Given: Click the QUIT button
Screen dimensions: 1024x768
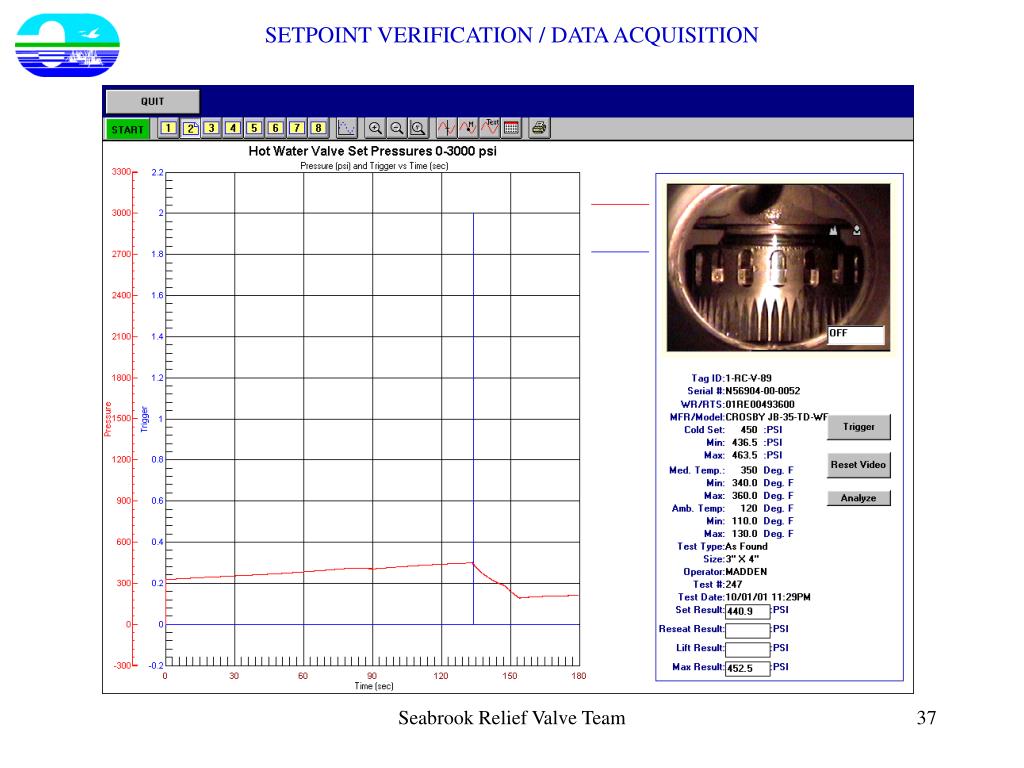Looking at the screenshot, I should coord(152,101).
